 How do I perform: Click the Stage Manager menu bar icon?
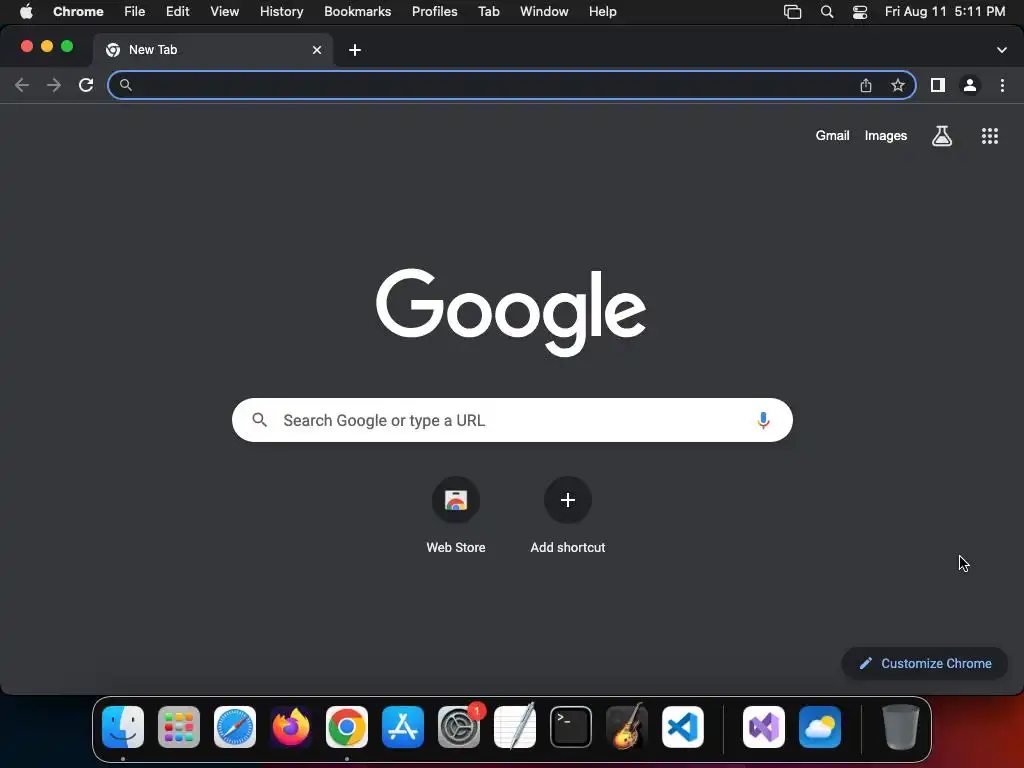[x=792, y=12]
